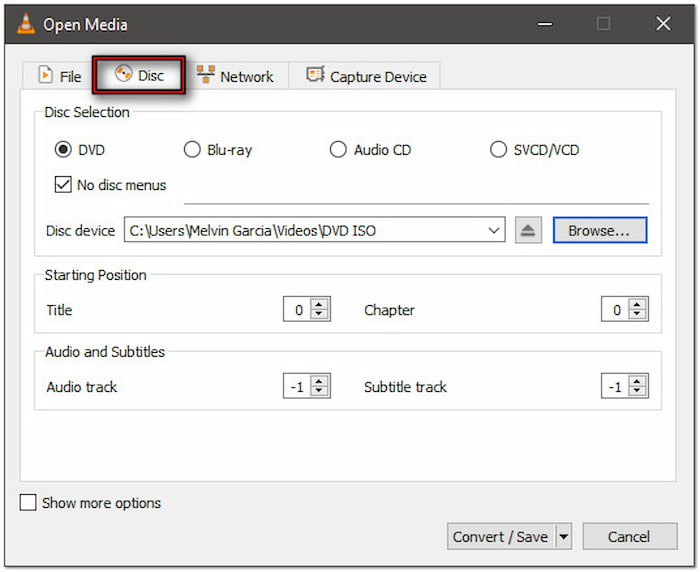Screen dimensions: 700x572
Task: Click the VLC cone icon in title bar
Action: (25, 24)
